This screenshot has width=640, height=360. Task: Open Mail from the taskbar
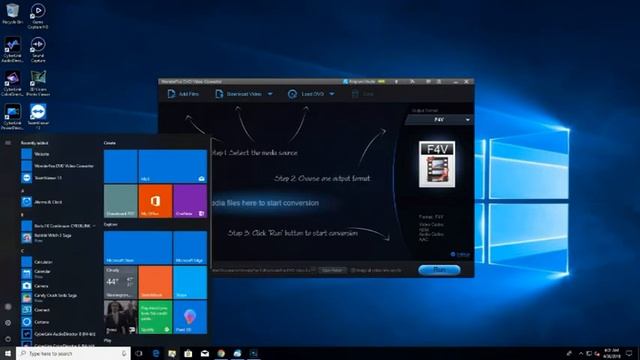coord(205,353)
